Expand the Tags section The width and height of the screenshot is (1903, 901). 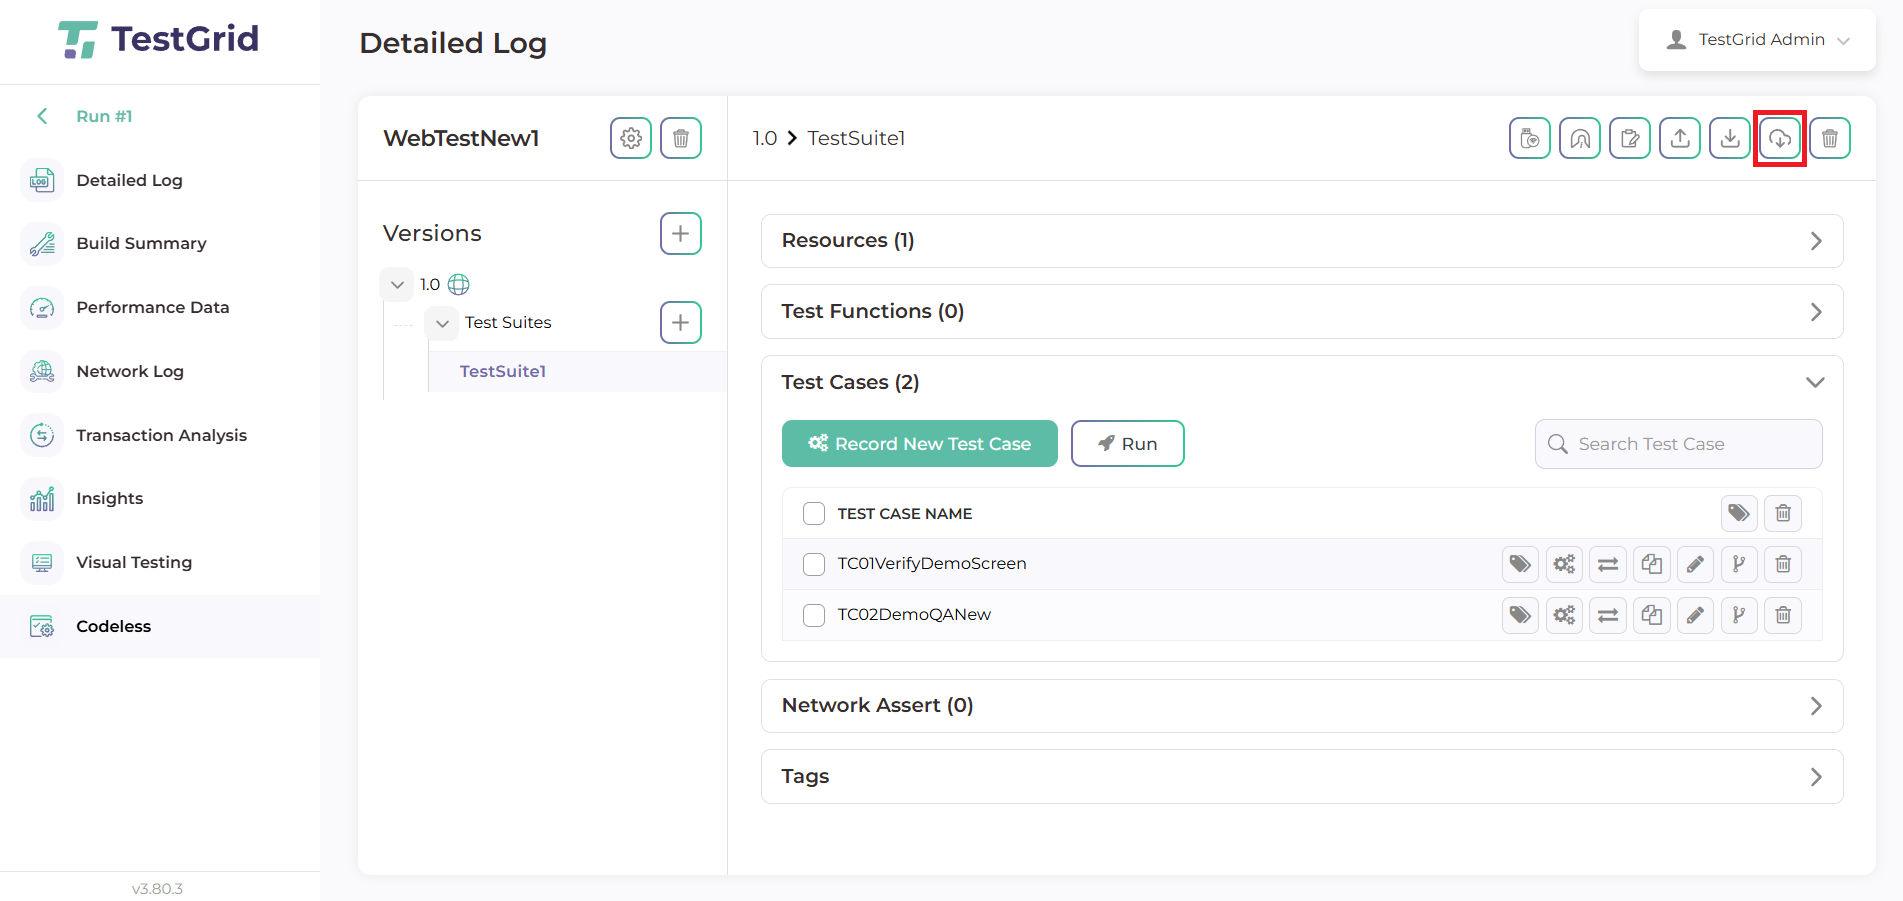coord(1302,777)
